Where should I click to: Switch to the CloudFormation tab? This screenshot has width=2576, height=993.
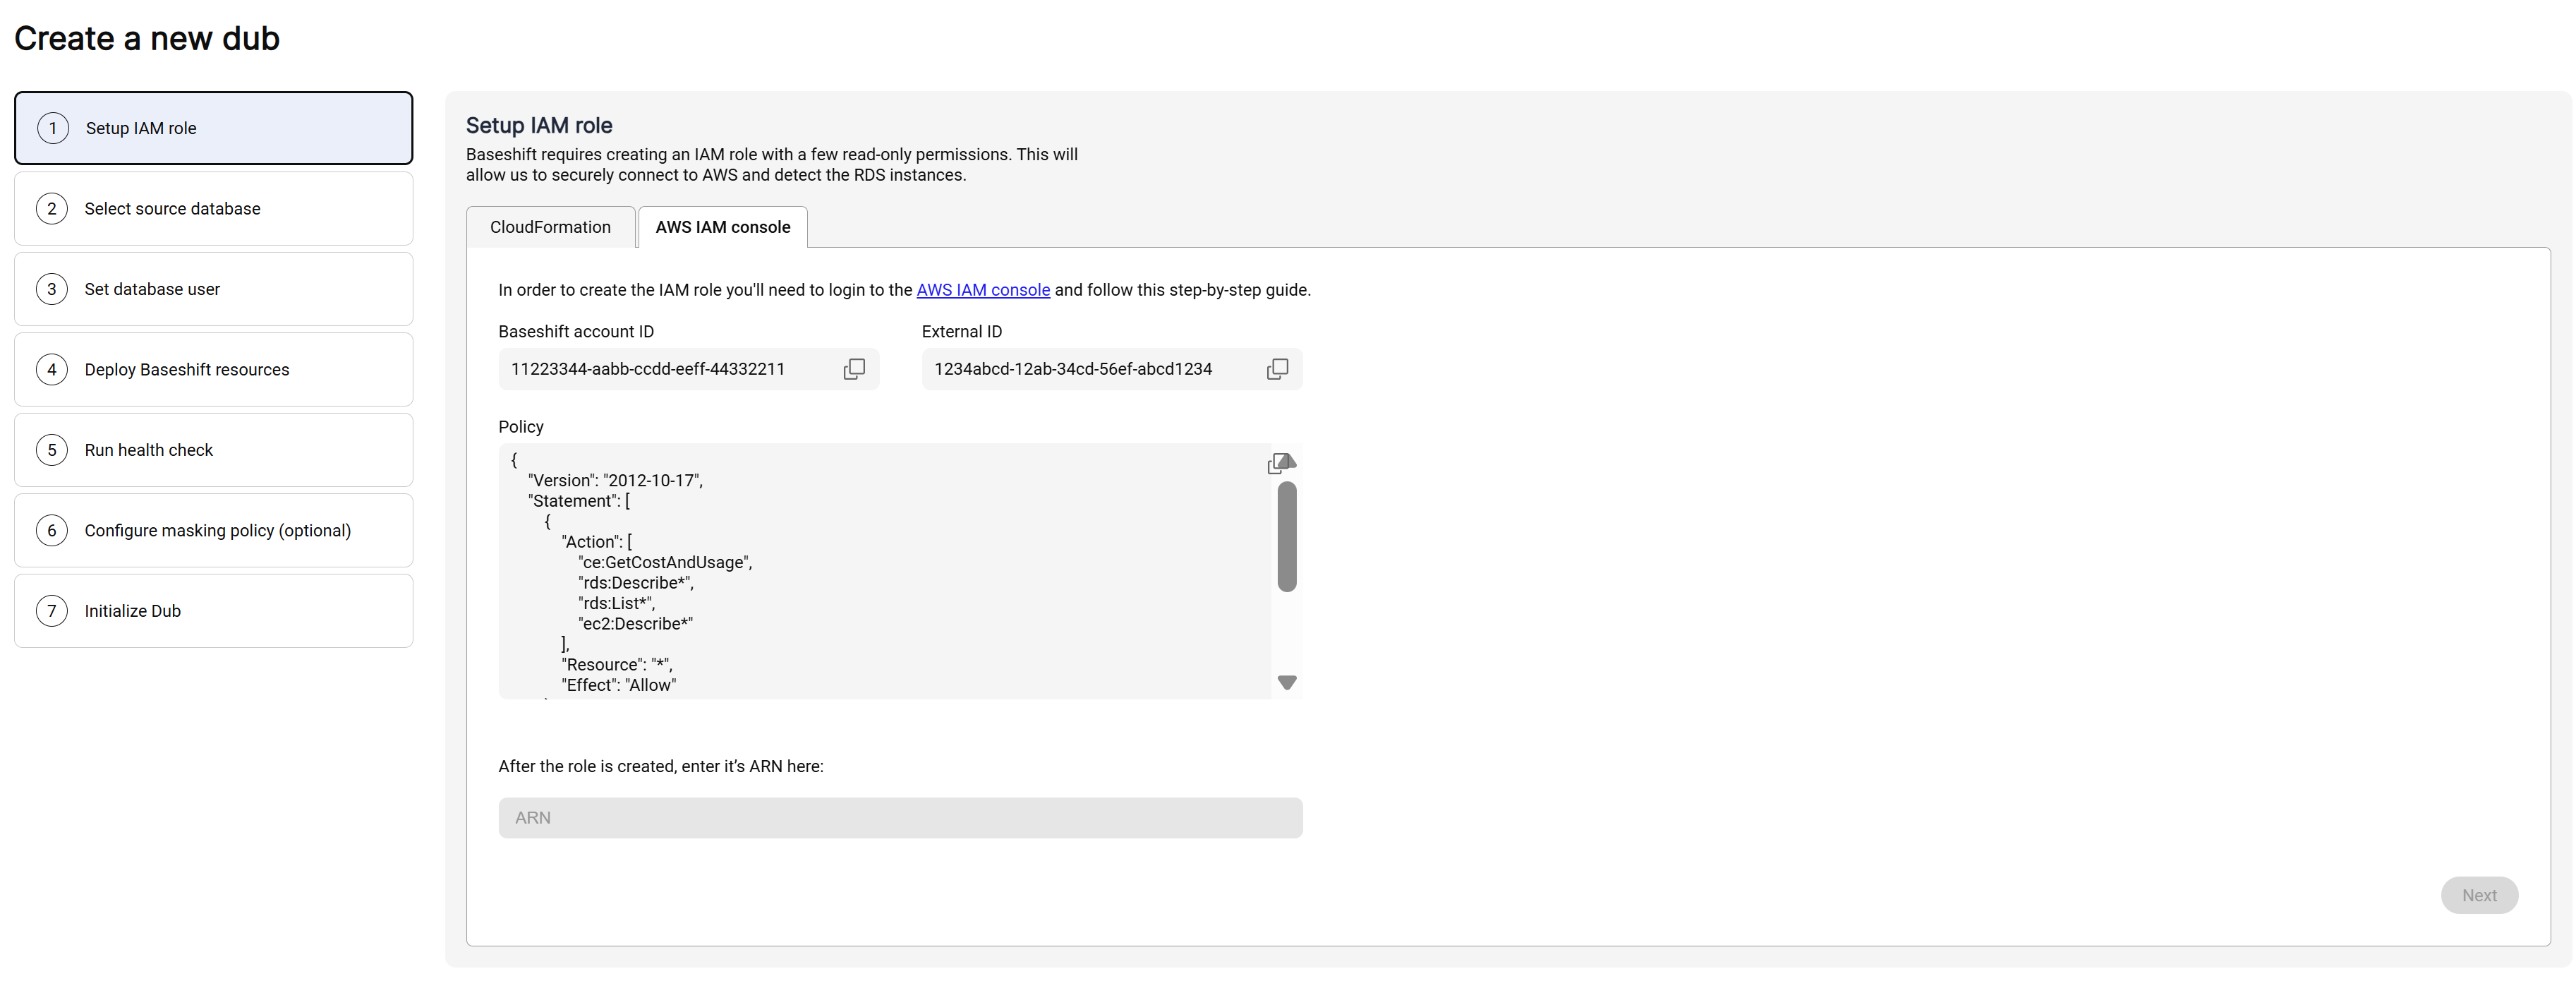(550, 227)
